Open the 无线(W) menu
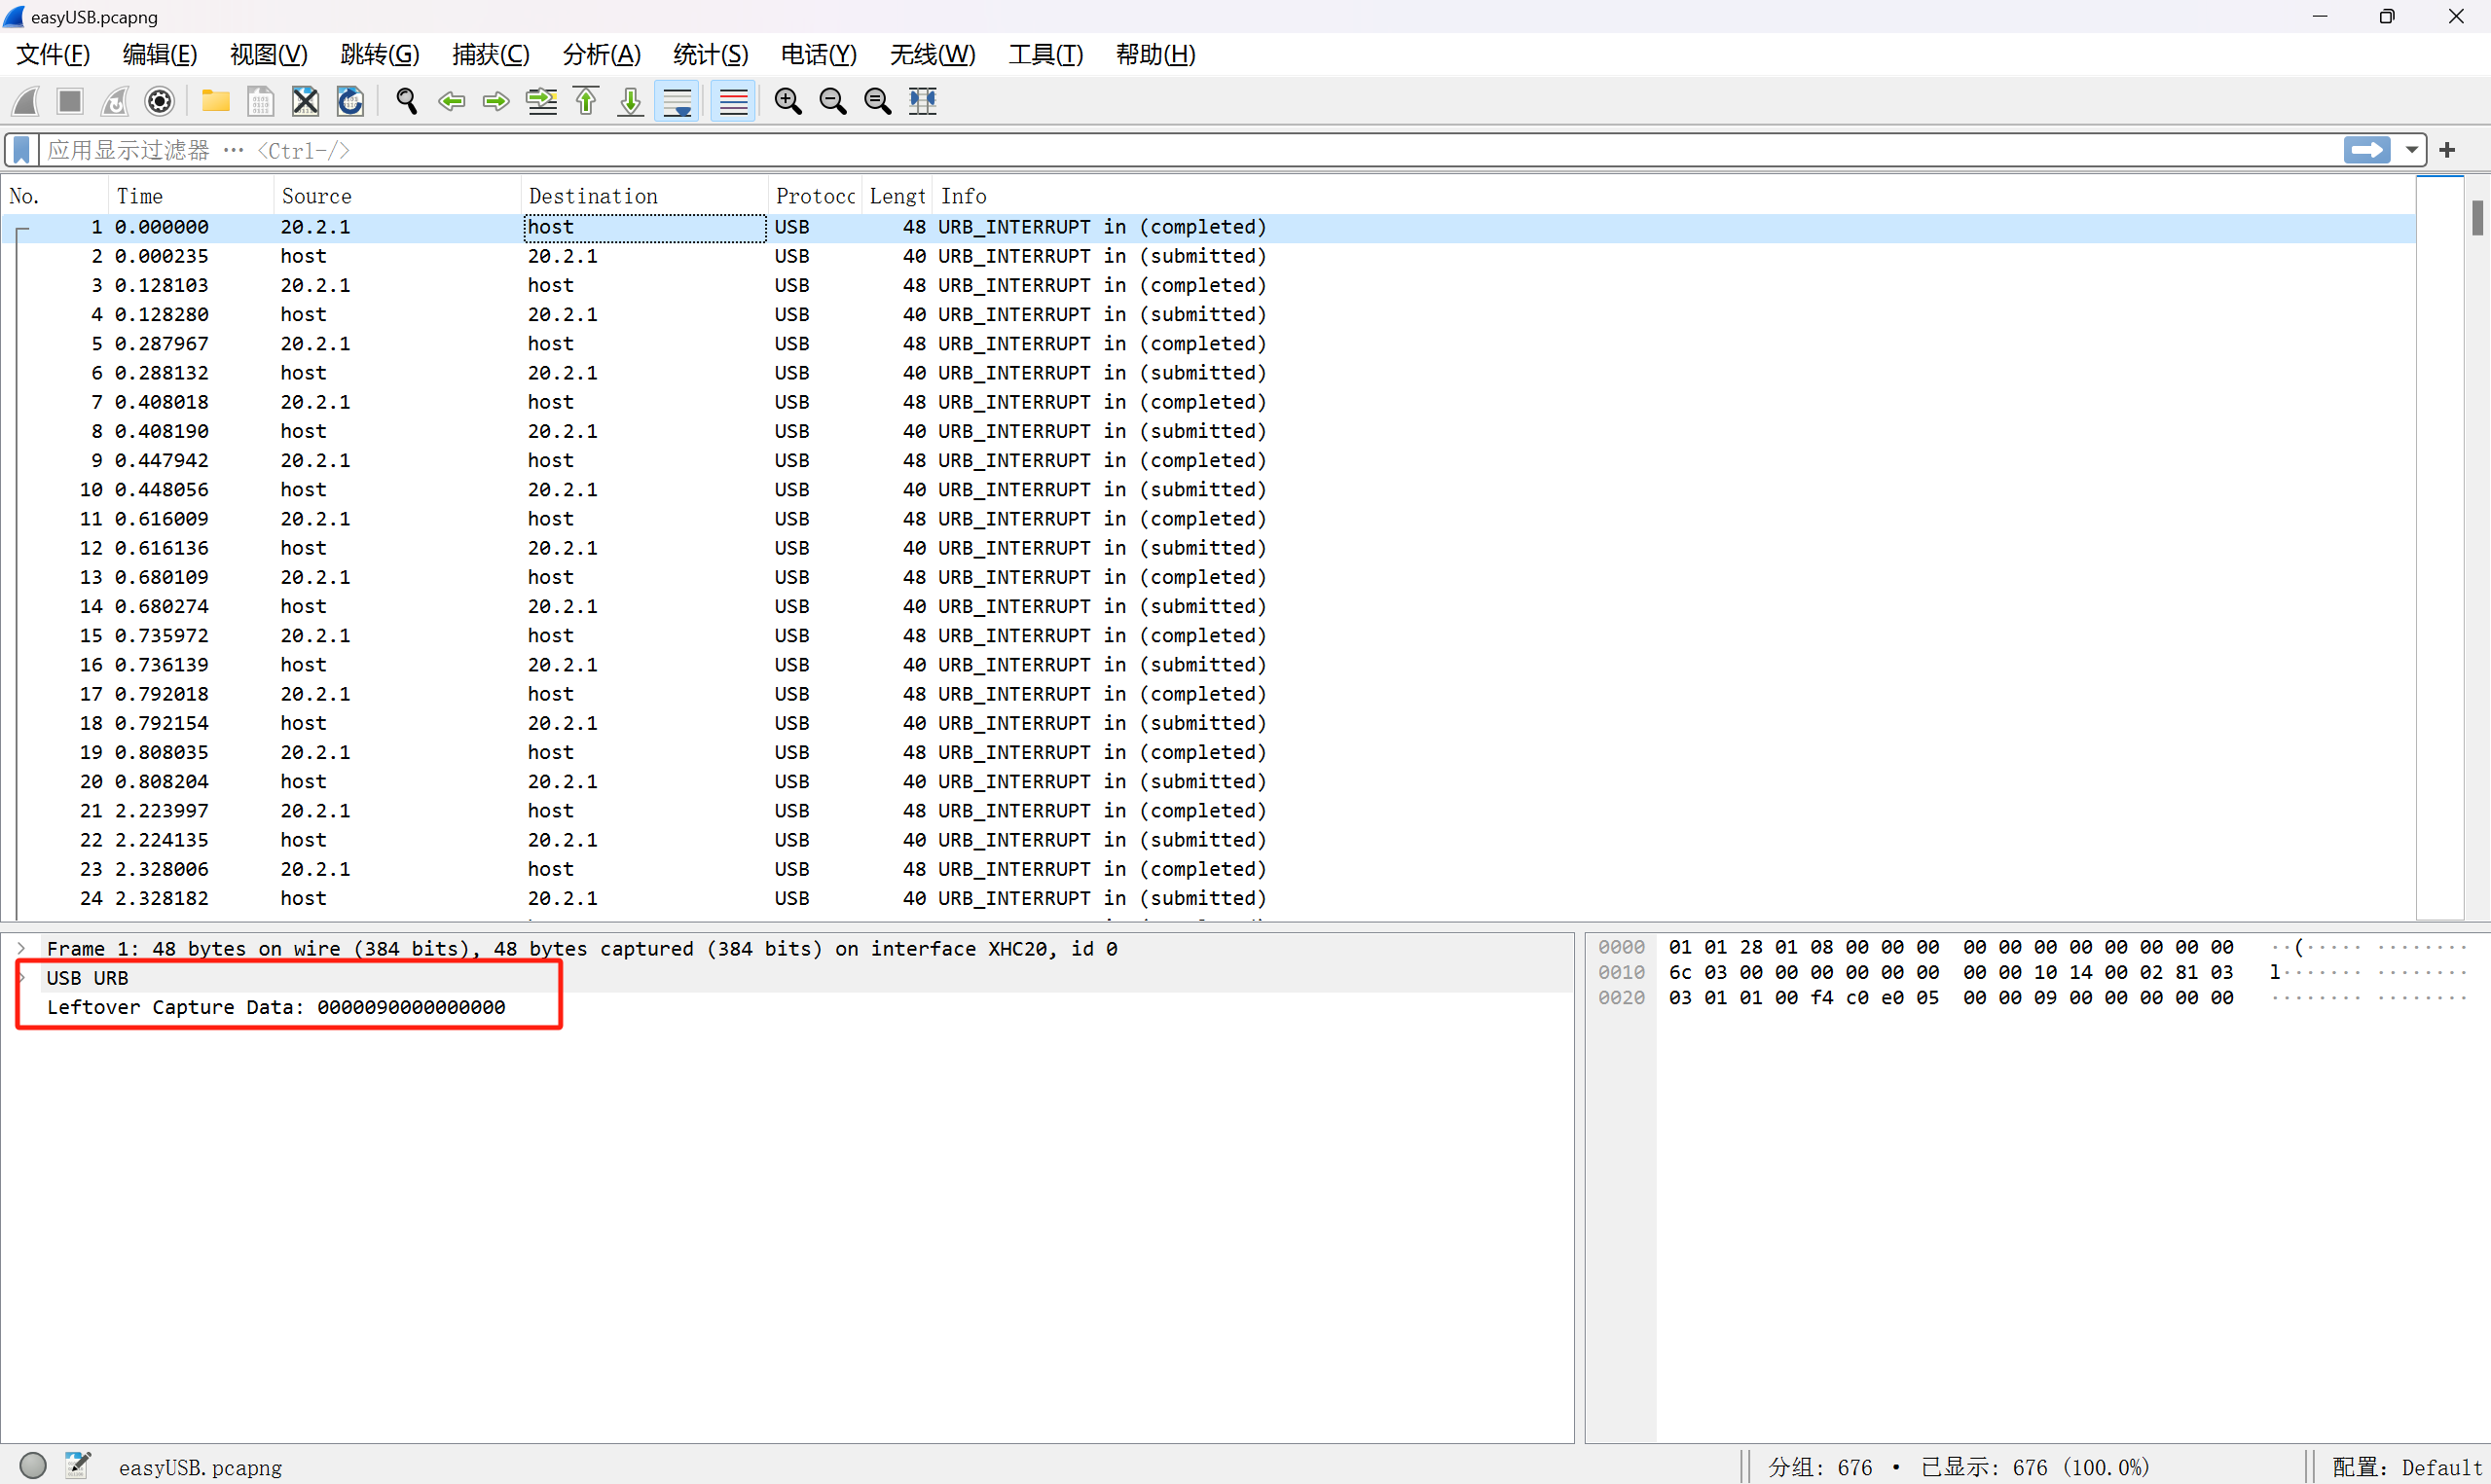 pos(933,55)
